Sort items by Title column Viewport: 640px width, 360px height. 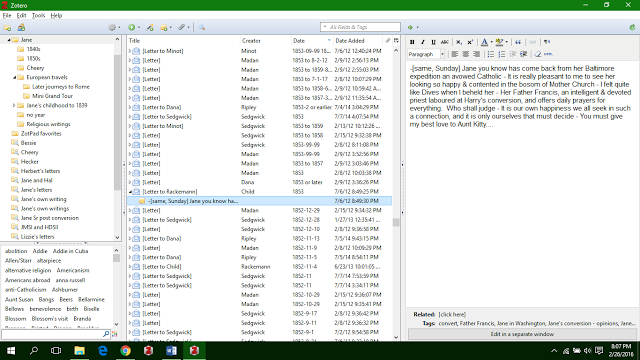click(184, 41)
